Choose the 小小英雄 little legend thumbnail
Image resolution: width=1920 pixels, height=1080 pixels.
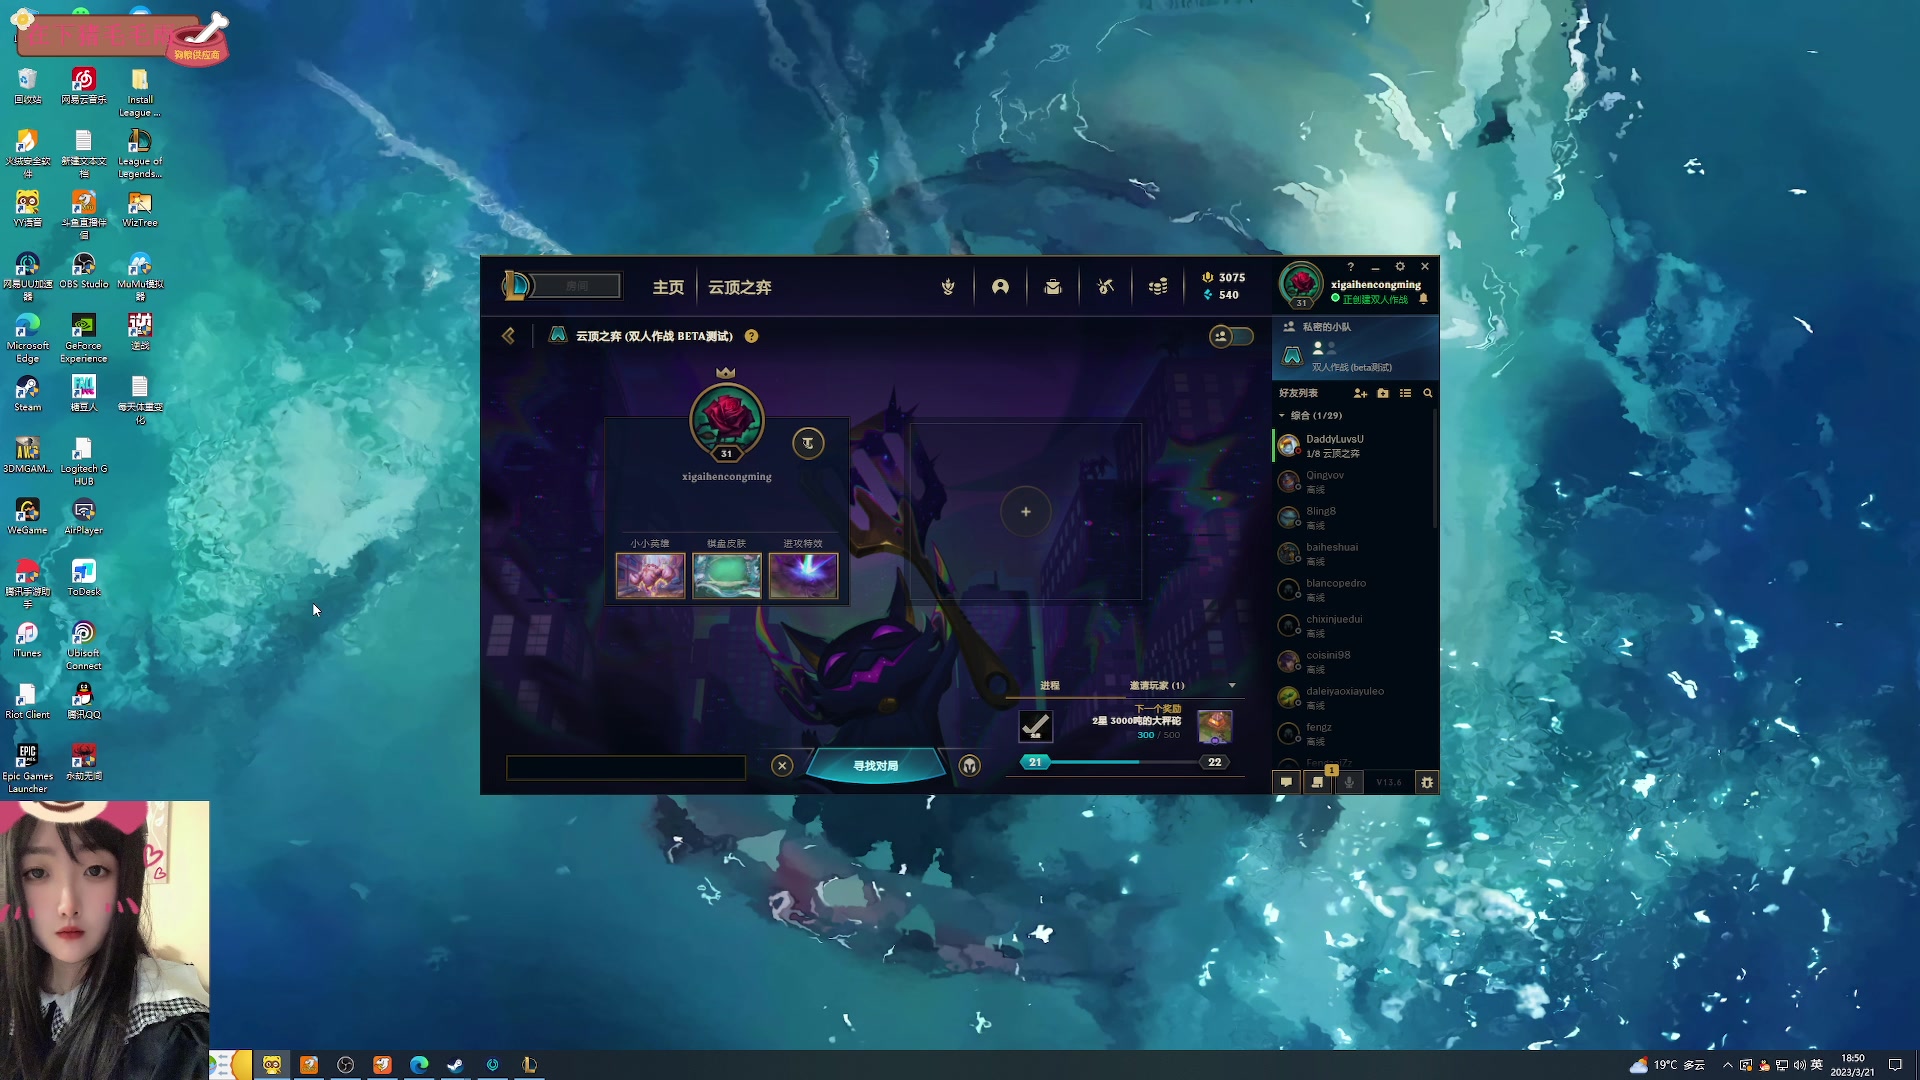coord(650,576)
